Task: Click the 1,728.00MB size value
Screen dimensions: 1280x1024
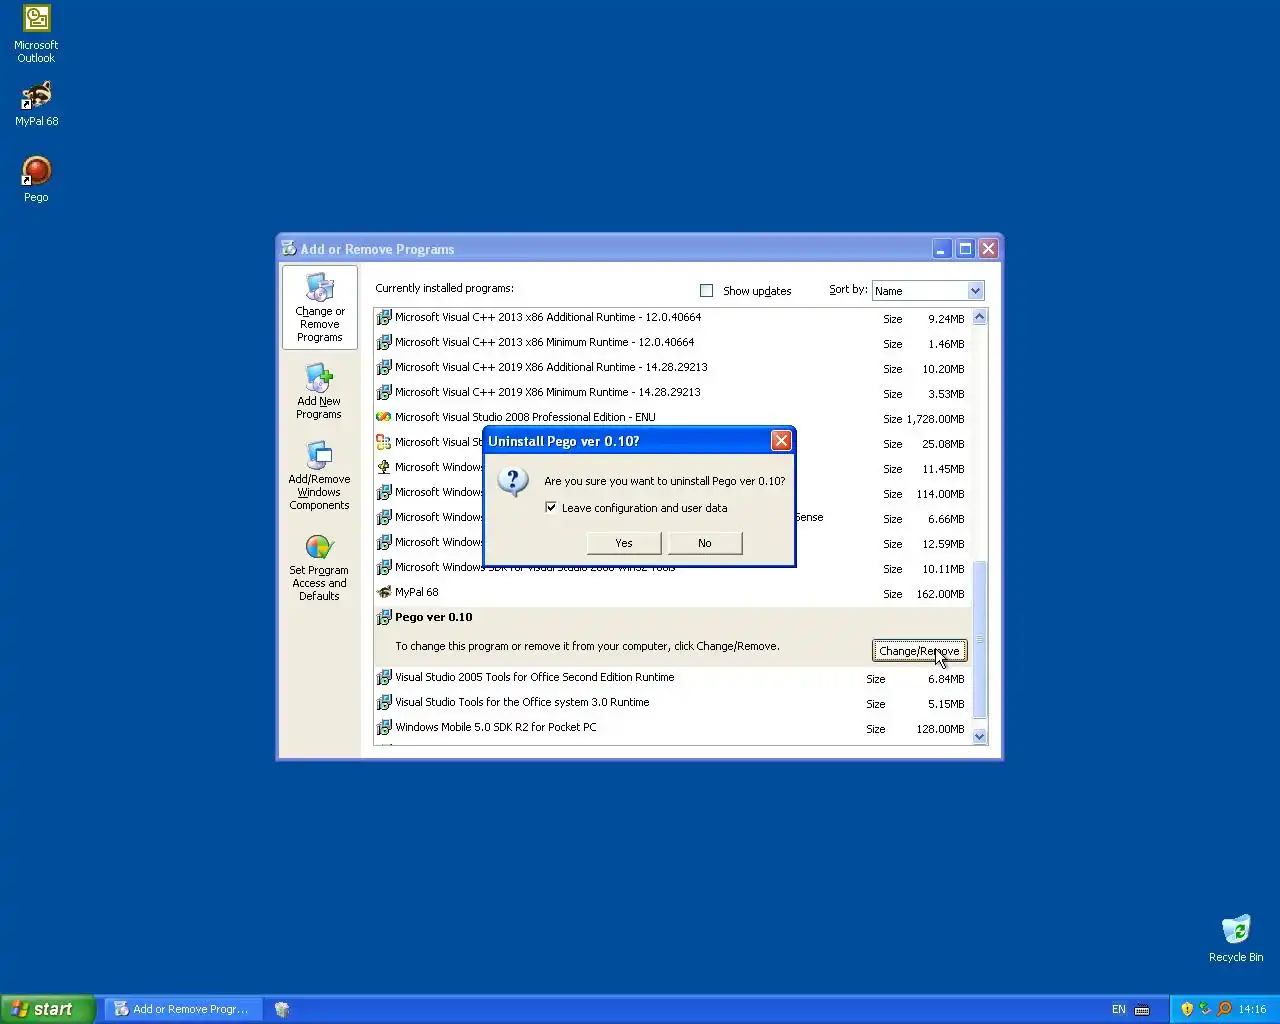Action: pyautogui.click(x=936, y=419)
